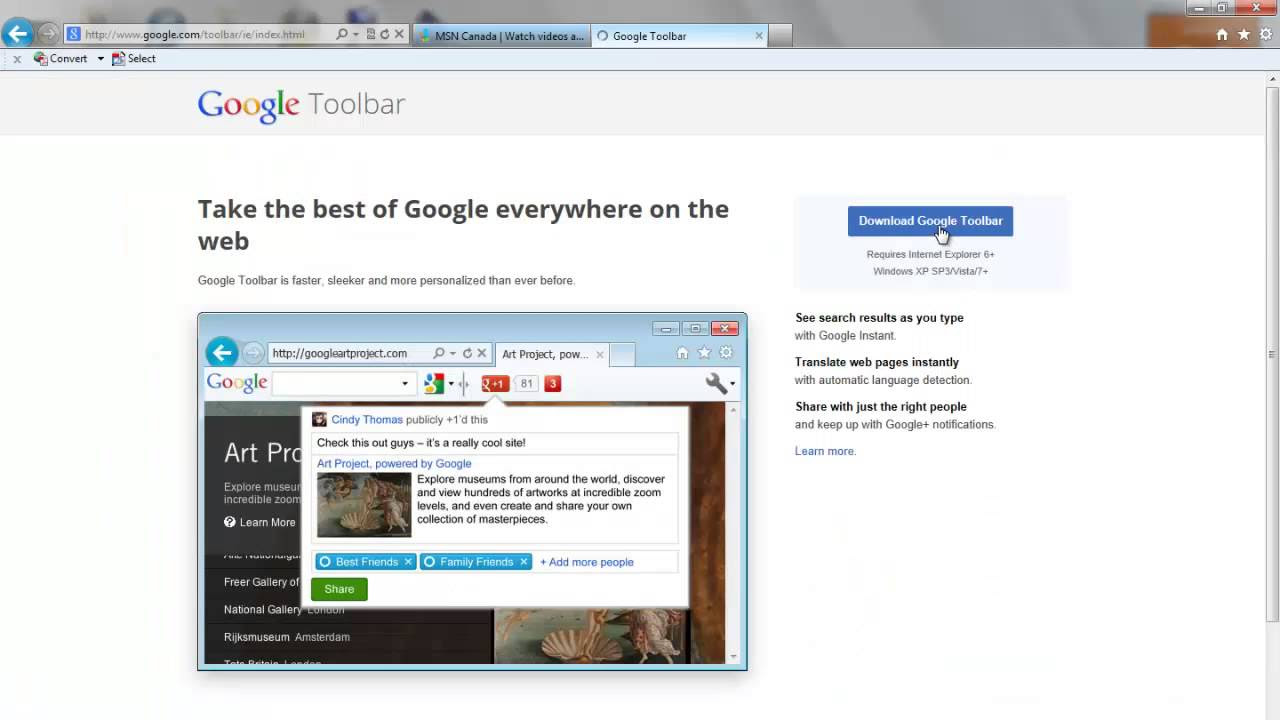
Task: Click the 'Translate web pages instantly' text
Action: (877, 362)
